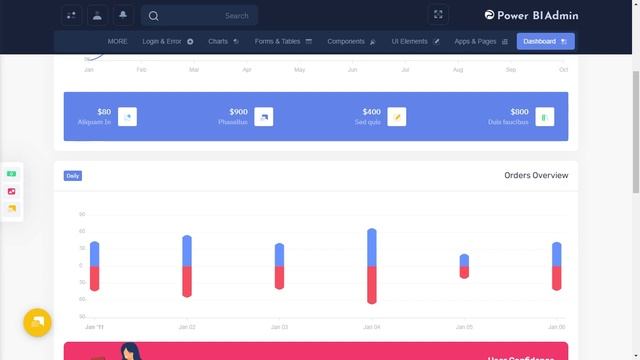
Task: Click the Power BIAdmin brand text
Action: 538,16
